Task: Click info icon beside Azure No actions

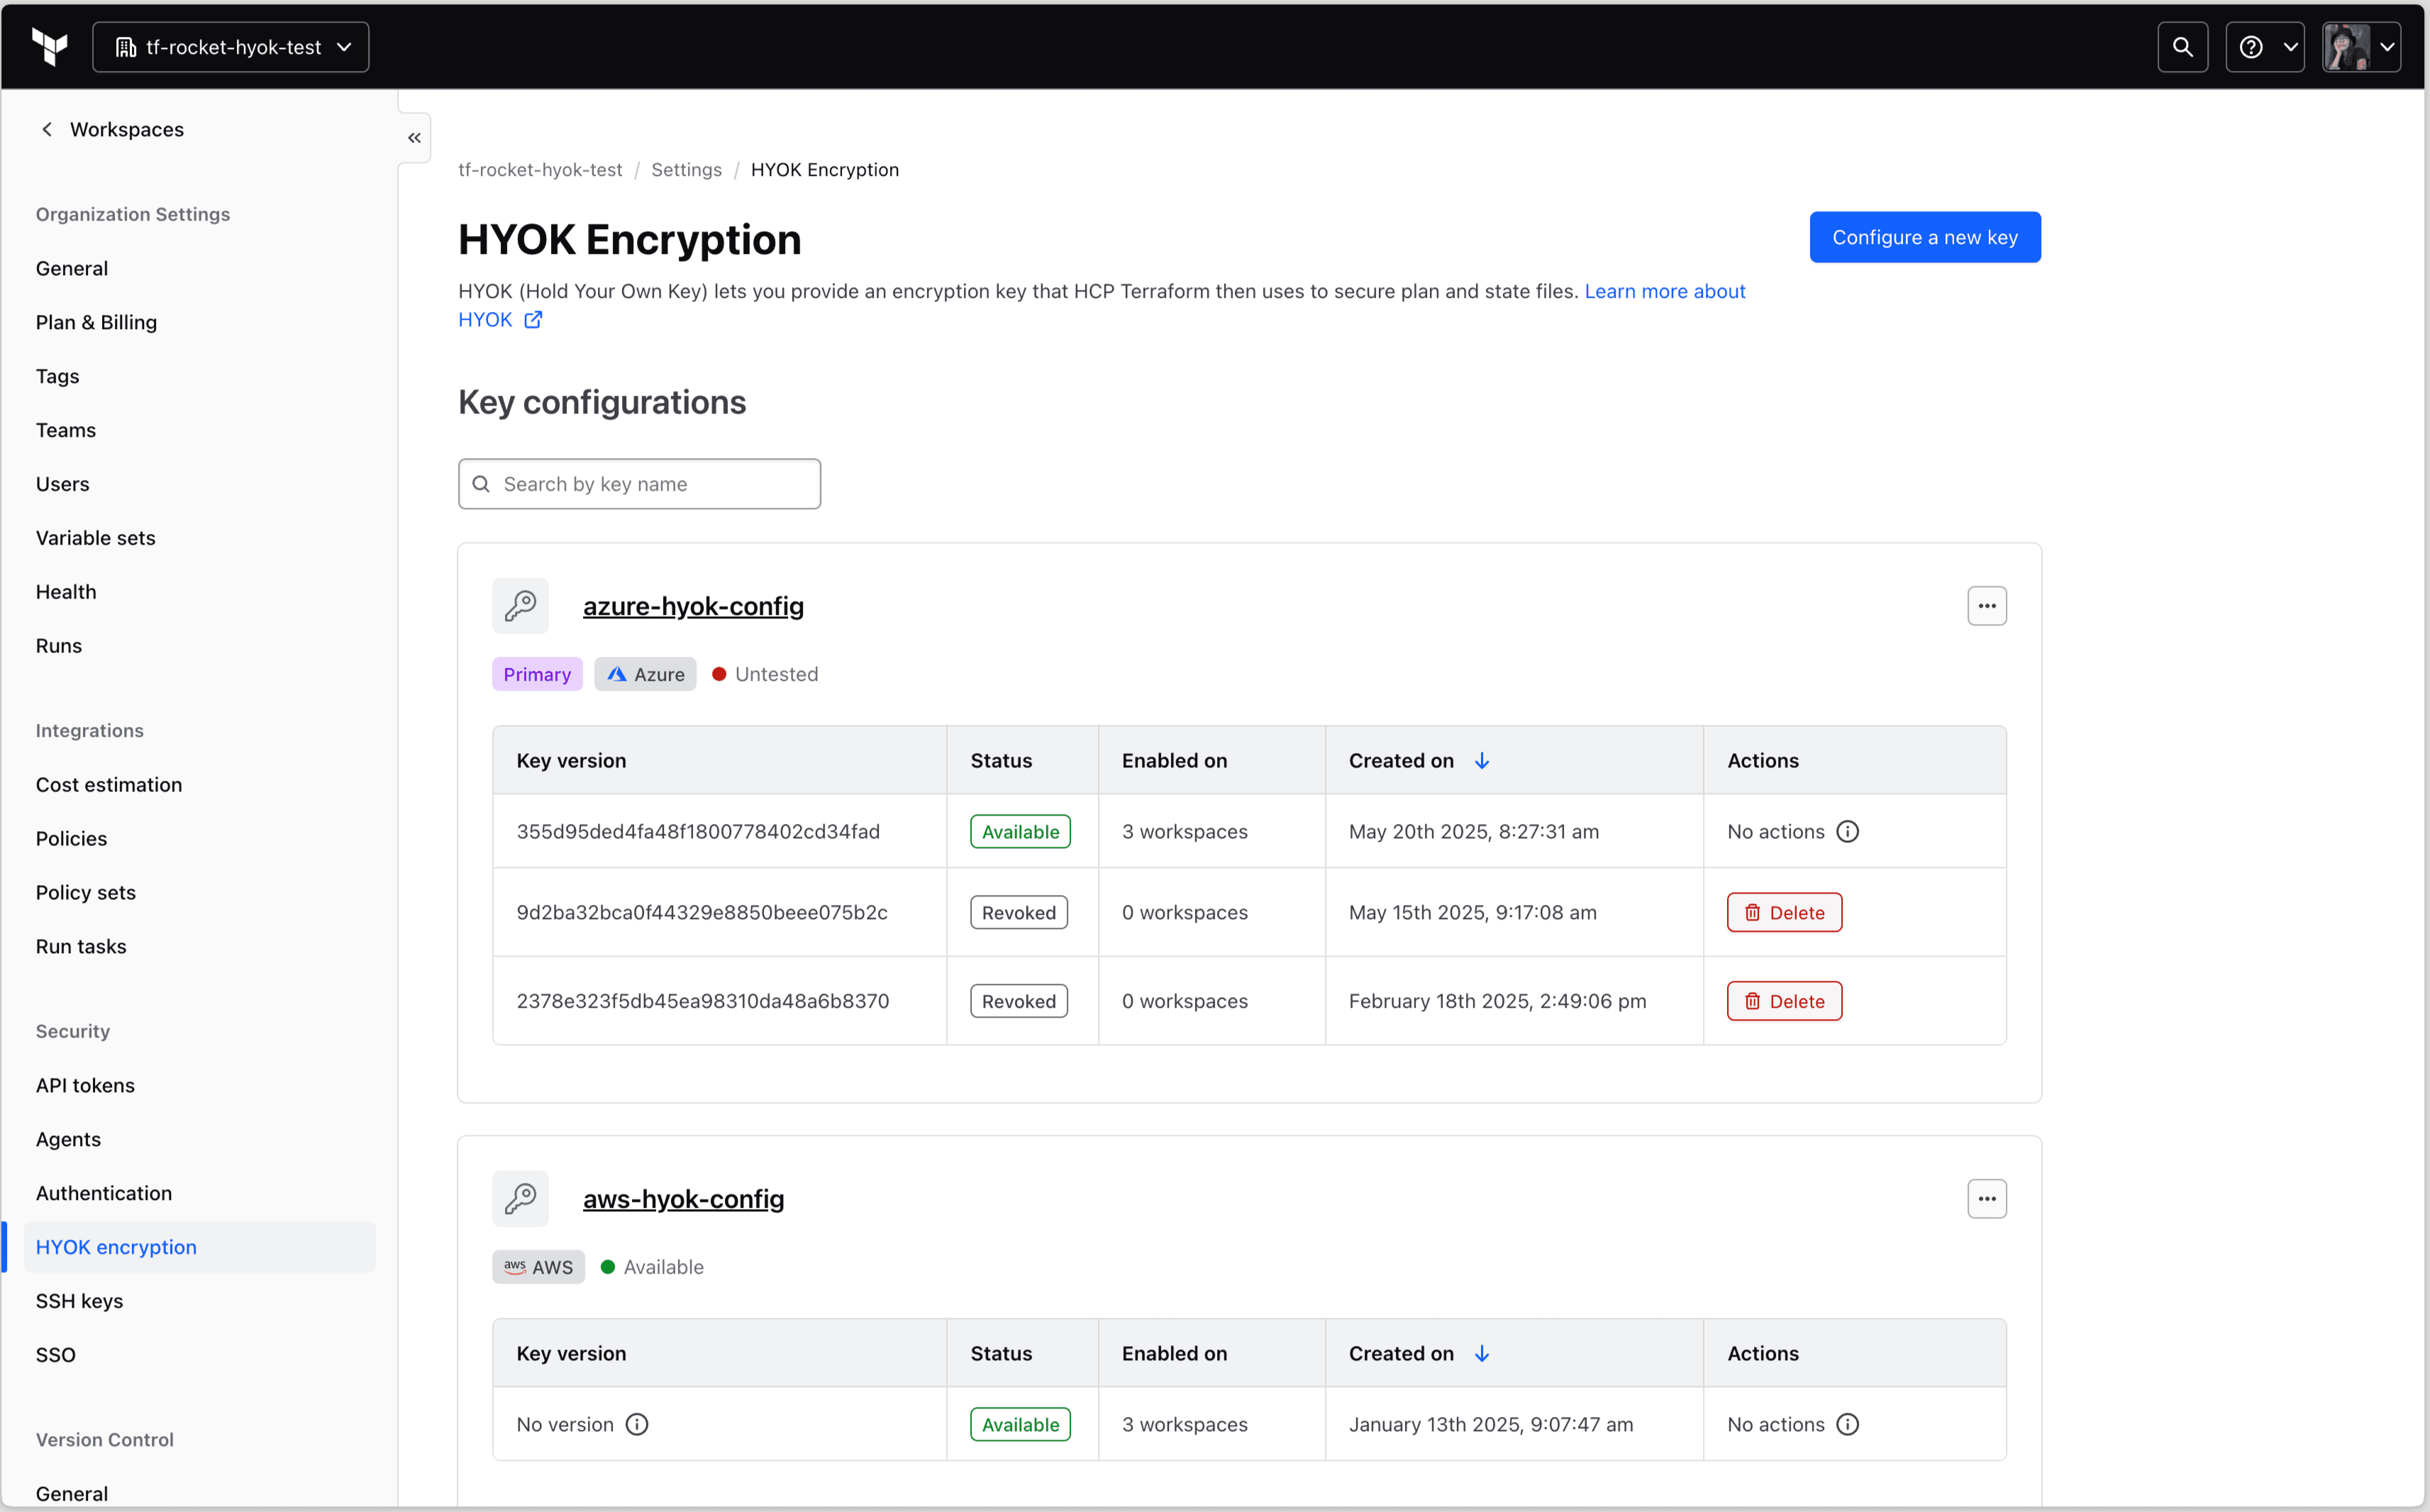Action: pos(1847,831)
